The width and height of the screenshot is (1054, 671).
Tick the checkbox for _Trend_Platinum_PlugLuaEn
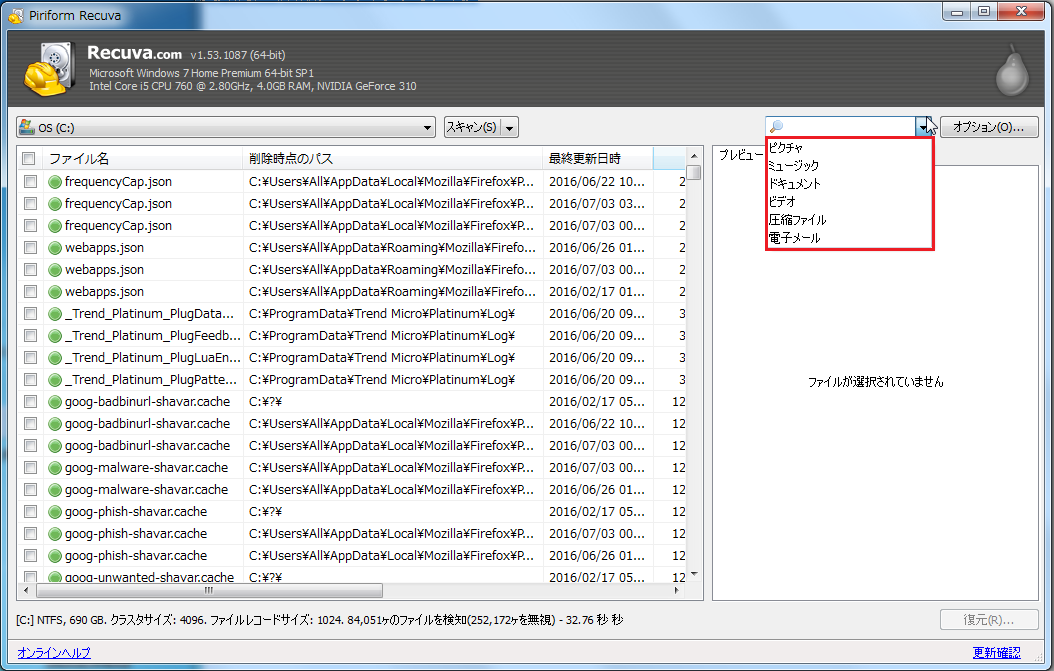pos(30,358)
